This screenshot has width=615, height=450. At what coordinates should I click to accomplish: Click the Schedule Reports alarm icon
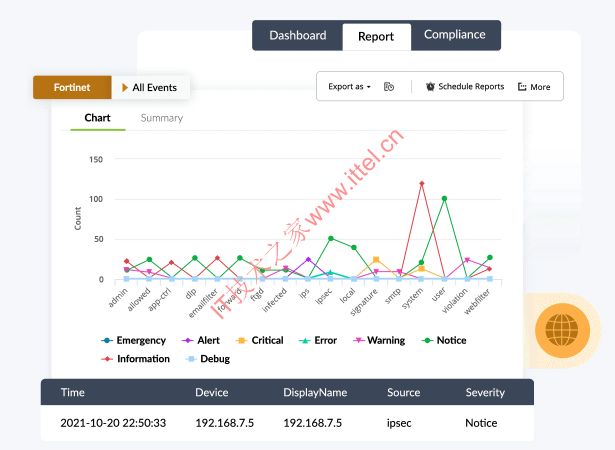430,87
